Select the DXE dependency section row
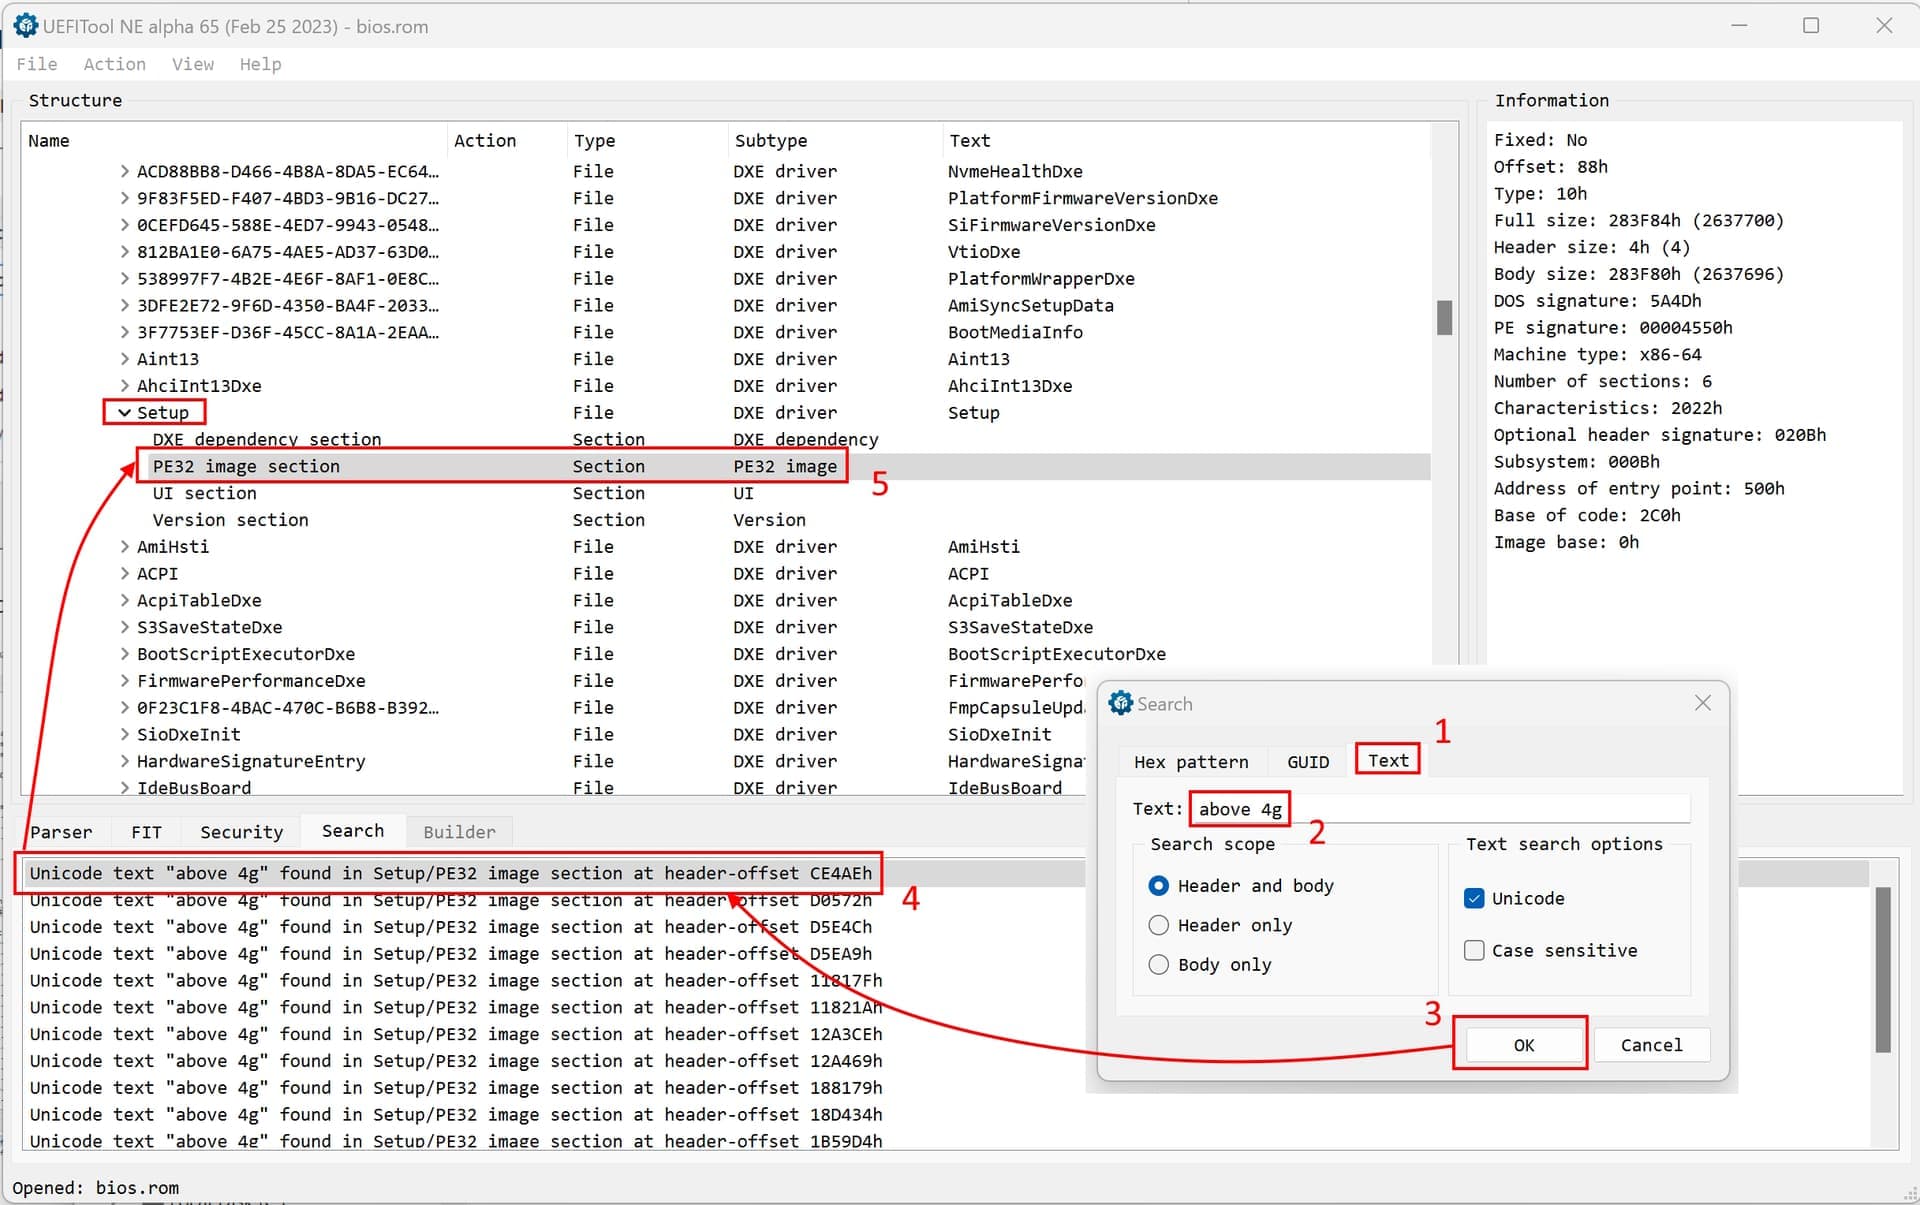 [x=726, y=439]
